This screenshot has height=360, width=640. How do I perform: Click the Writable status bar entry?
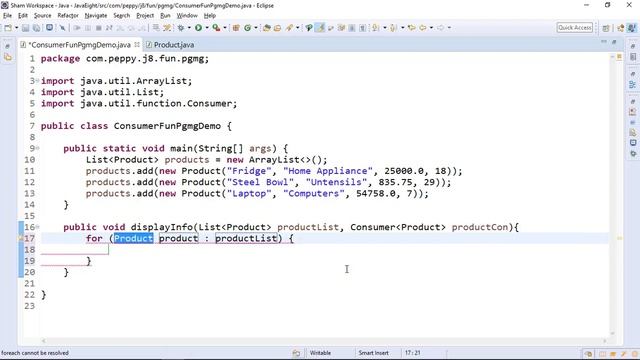[320, 353]
